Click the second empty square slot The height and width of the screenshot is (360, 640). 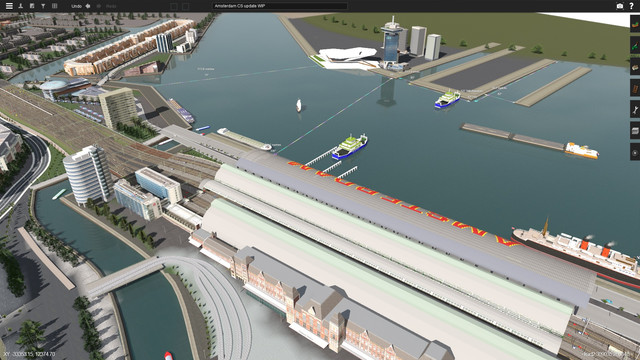point(185,6)
